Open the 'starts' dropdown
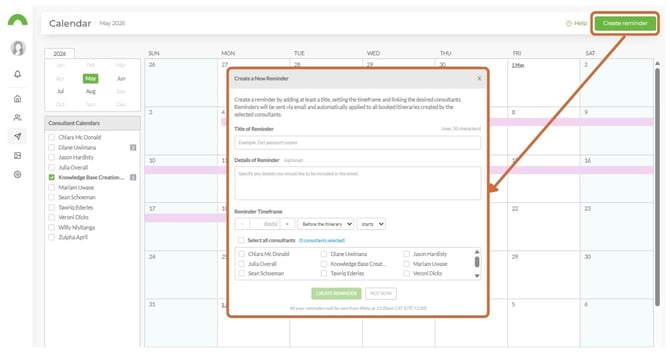This screenshot has width=670, height=364. point(371,224)
